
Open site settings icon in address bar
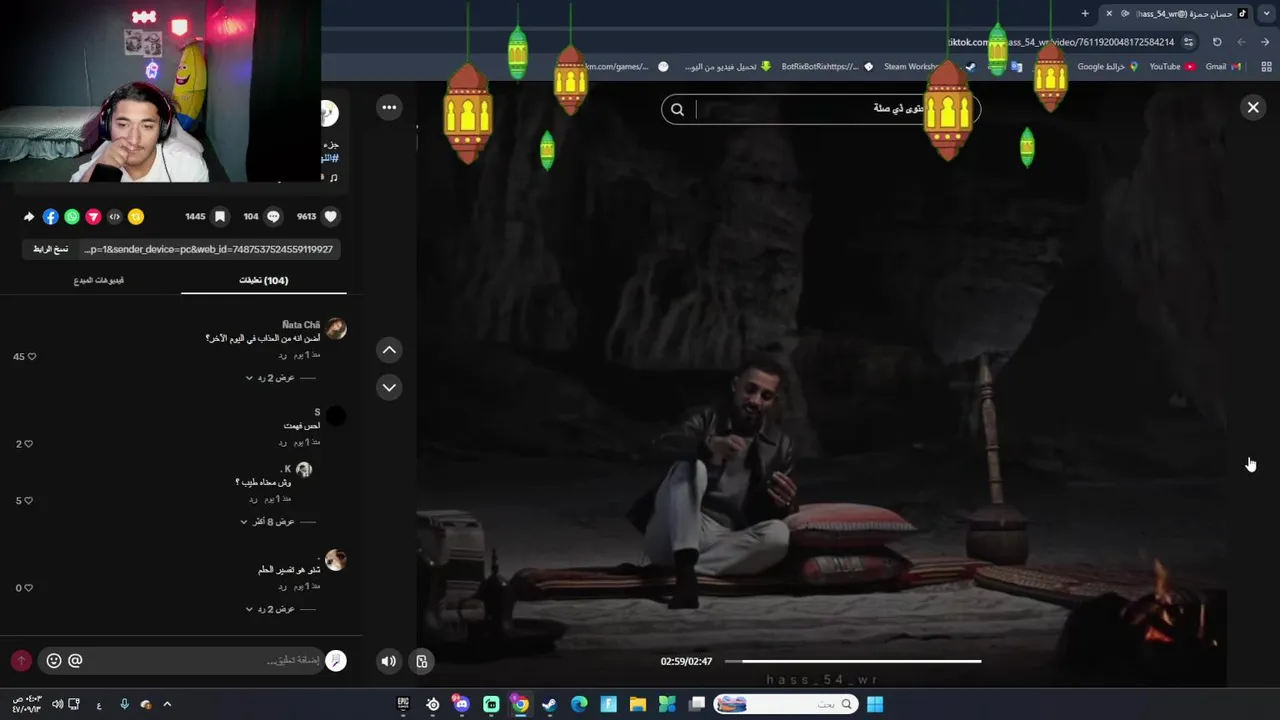click(x=1188, y=42)
